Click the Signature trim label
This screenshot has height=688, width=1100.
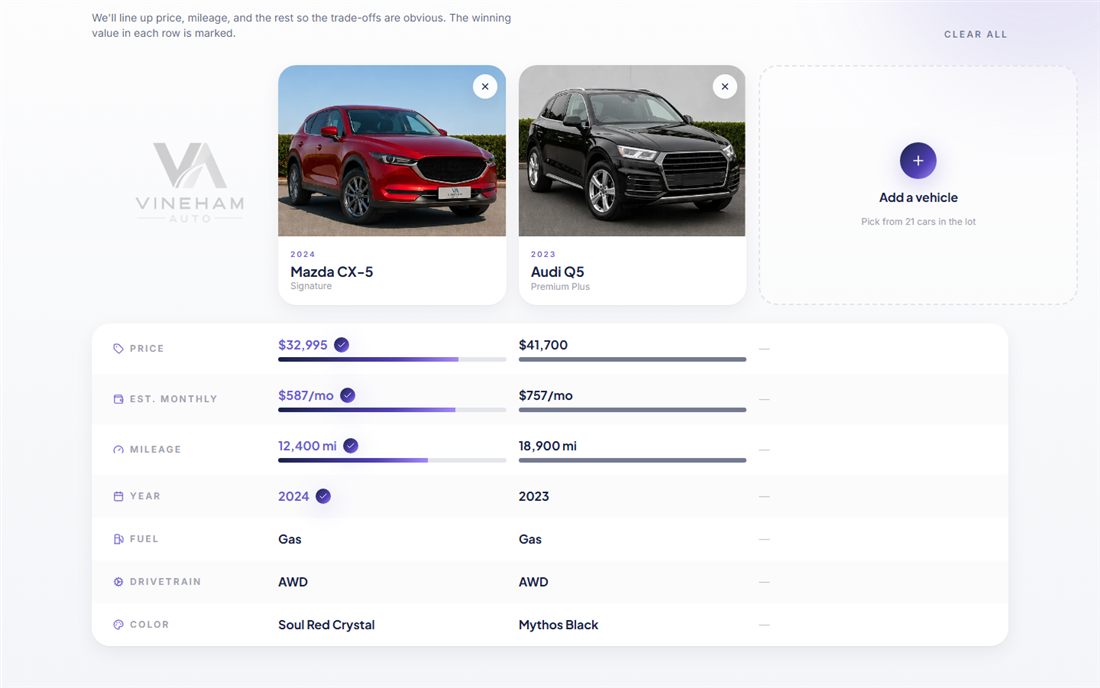pyautogui.click(x=311, y=286)
